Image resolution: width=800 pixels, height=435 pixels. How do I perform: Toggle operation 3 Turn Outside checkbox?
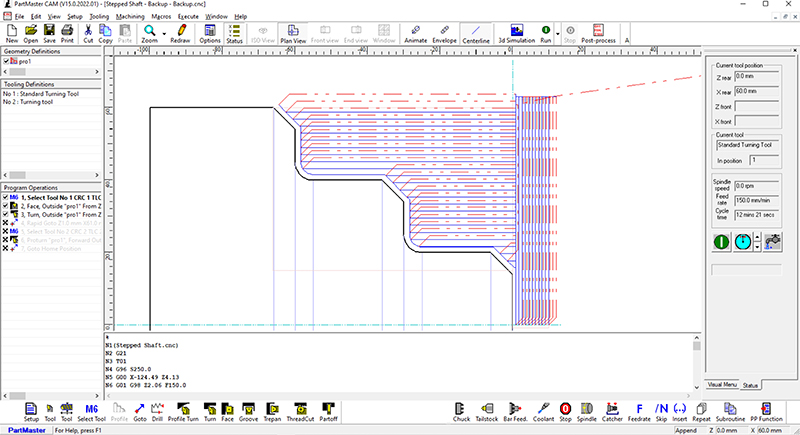[6, 214]
